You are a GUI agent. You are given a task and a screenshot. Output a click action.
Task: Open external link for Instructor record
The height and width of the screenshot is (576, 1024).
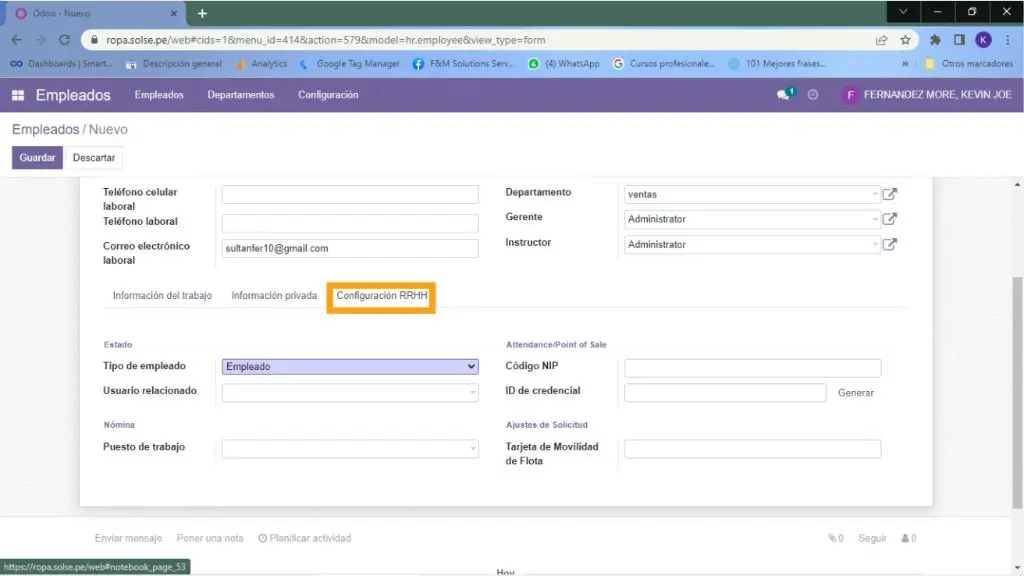[x=889, y=244]
